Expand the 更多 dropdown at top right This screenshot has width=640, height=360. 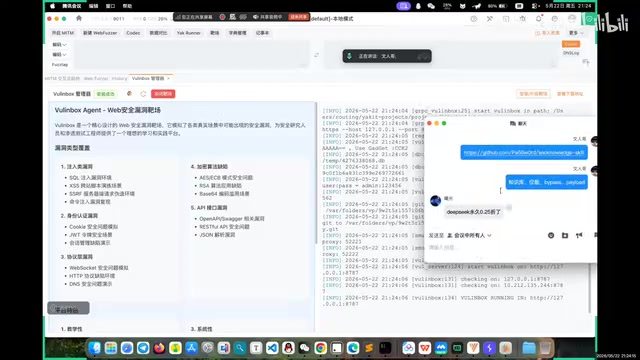point(576,33)
